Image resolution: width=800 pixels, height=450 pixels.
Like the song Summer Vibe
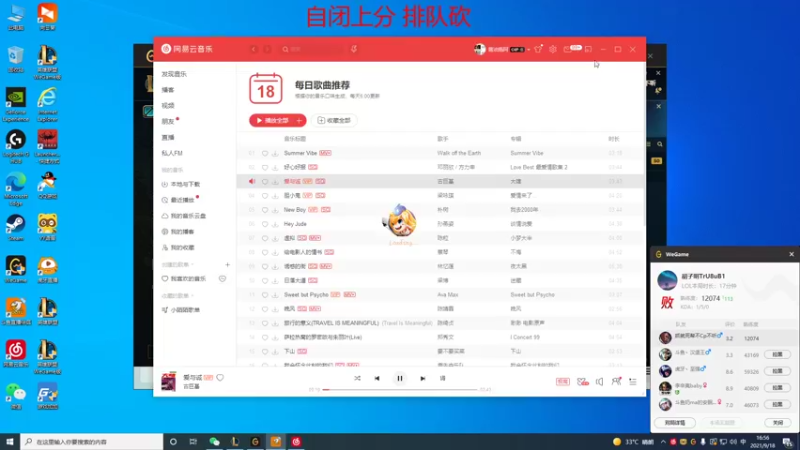tap(265, 153)
